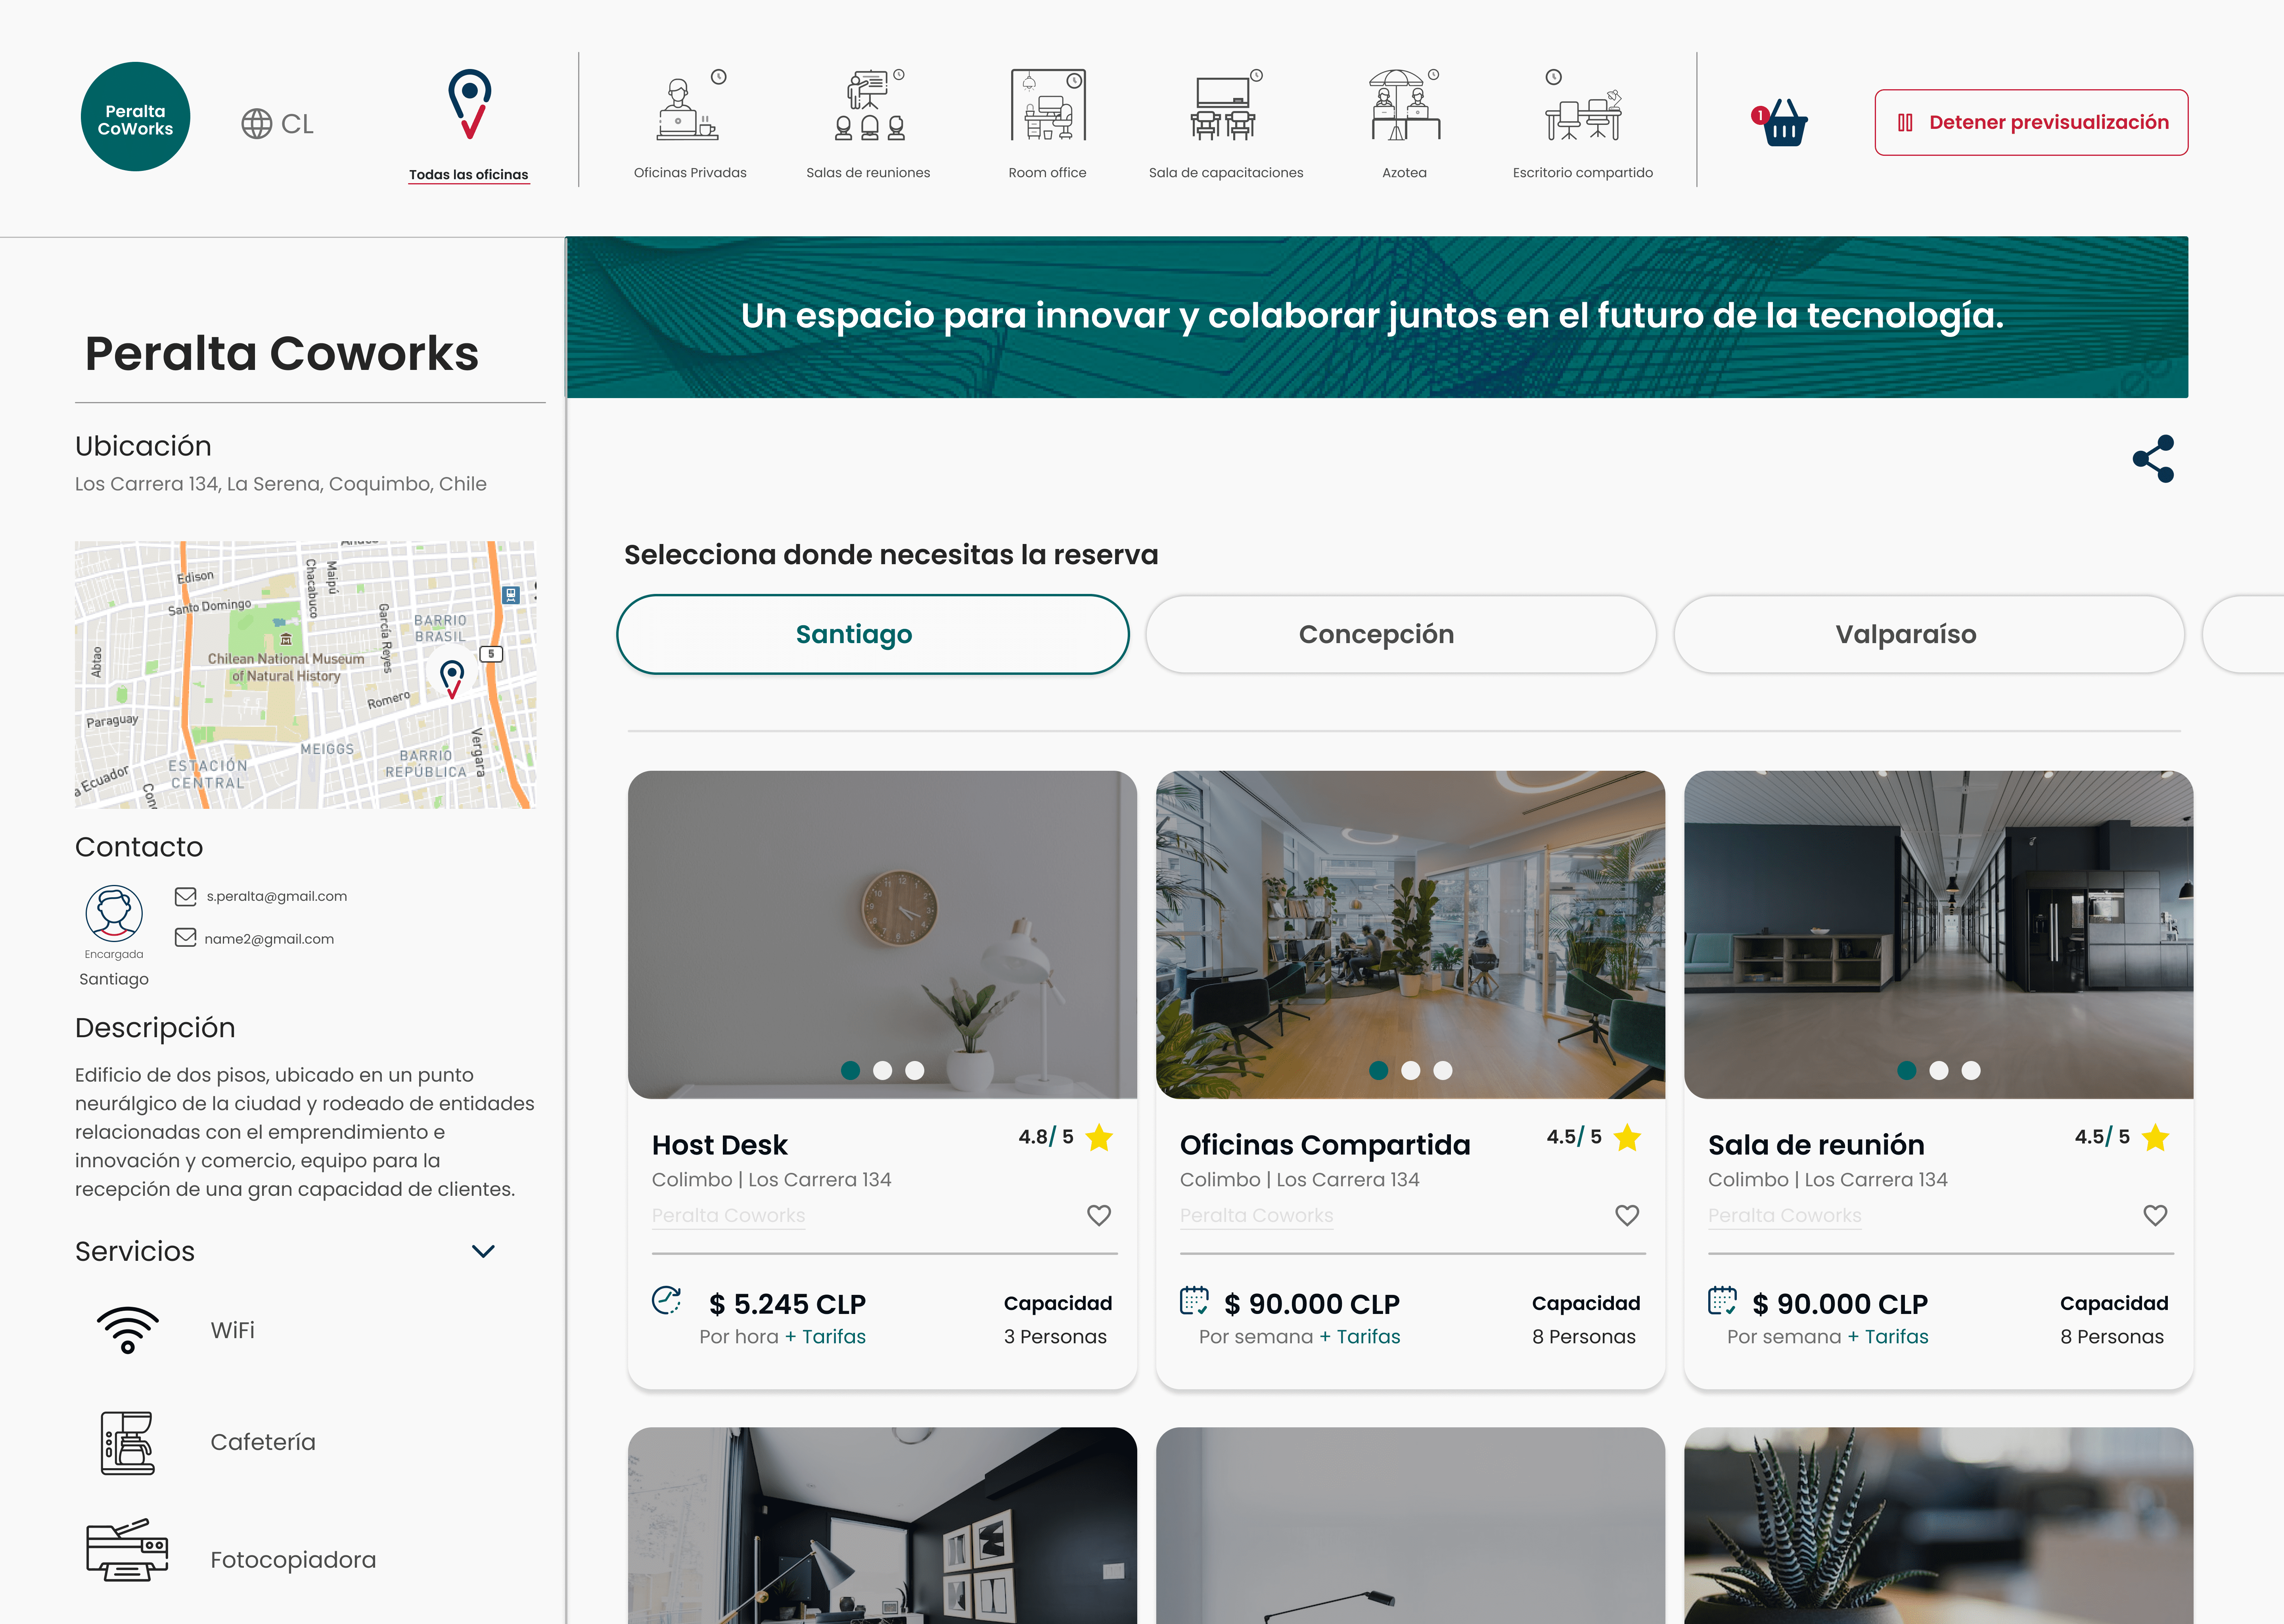The image size is (2284, 1624).
Task: Show first photo of Sala de reunión carousel
Action: [1906, 1070]
